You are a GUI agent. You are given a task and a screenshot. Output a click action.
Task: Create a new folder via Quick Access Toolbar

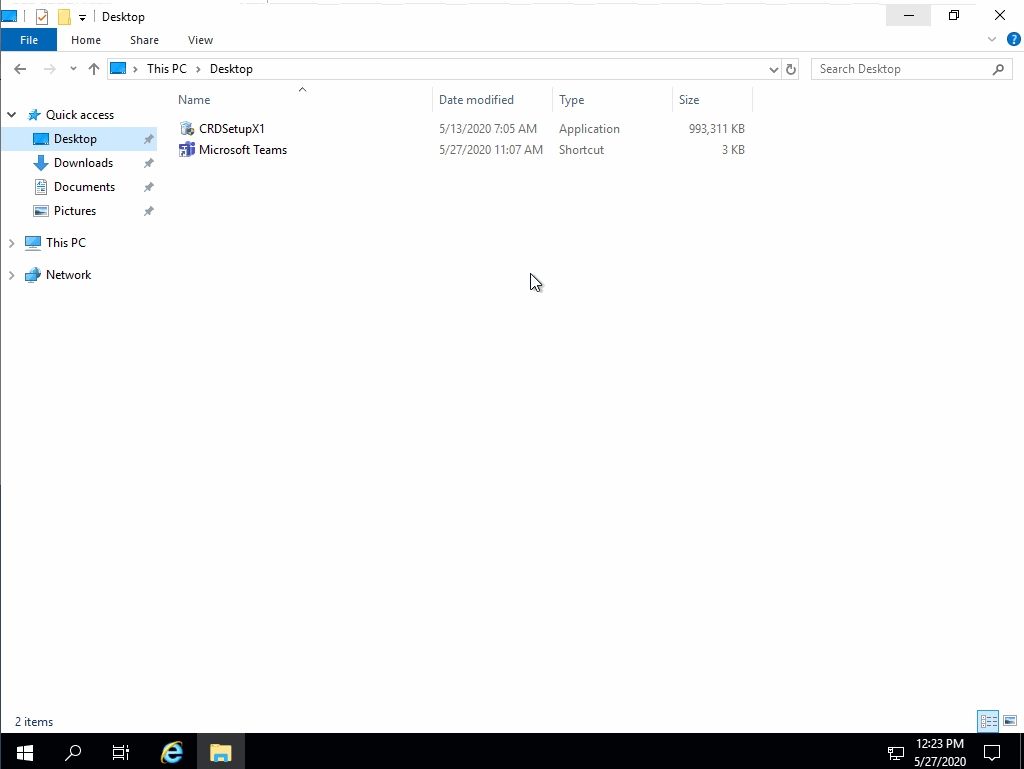tap(63, 16)
